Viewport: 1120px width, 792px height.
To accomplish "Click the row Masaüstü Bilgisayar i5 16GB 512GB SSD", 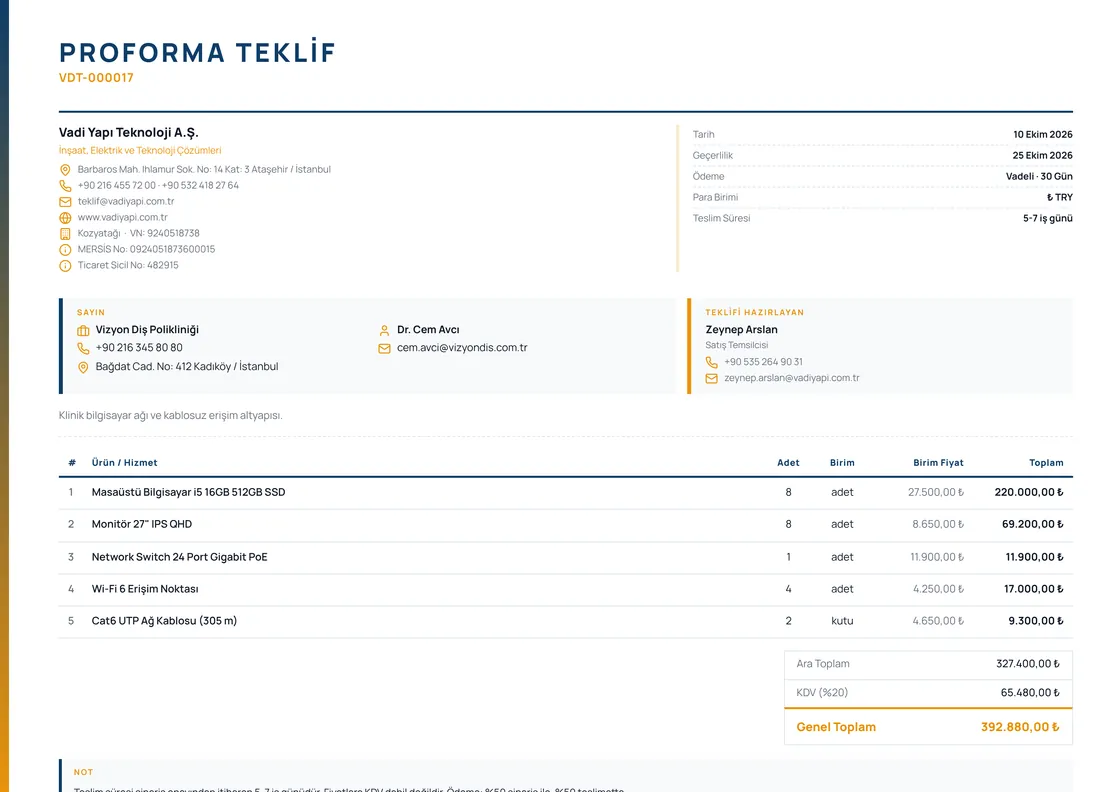I will pos(566,493).
